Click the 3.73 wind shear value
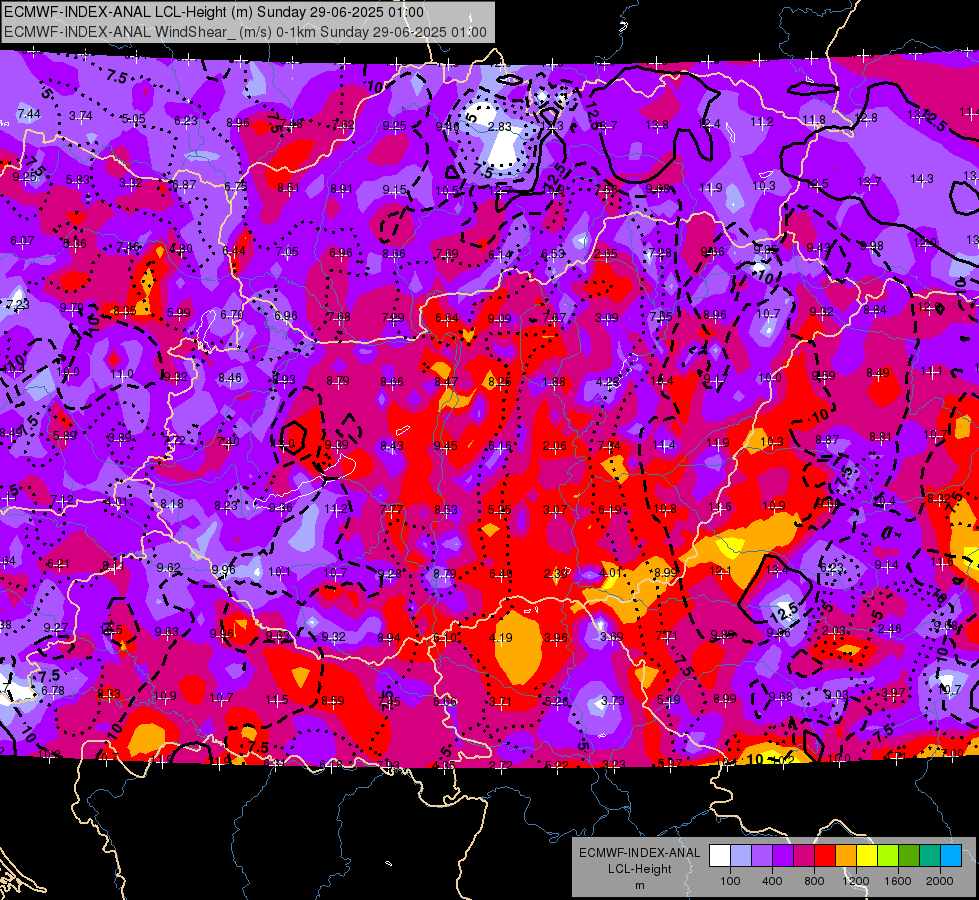This screenshot has height=900, width=979. (x=612, y=701)
